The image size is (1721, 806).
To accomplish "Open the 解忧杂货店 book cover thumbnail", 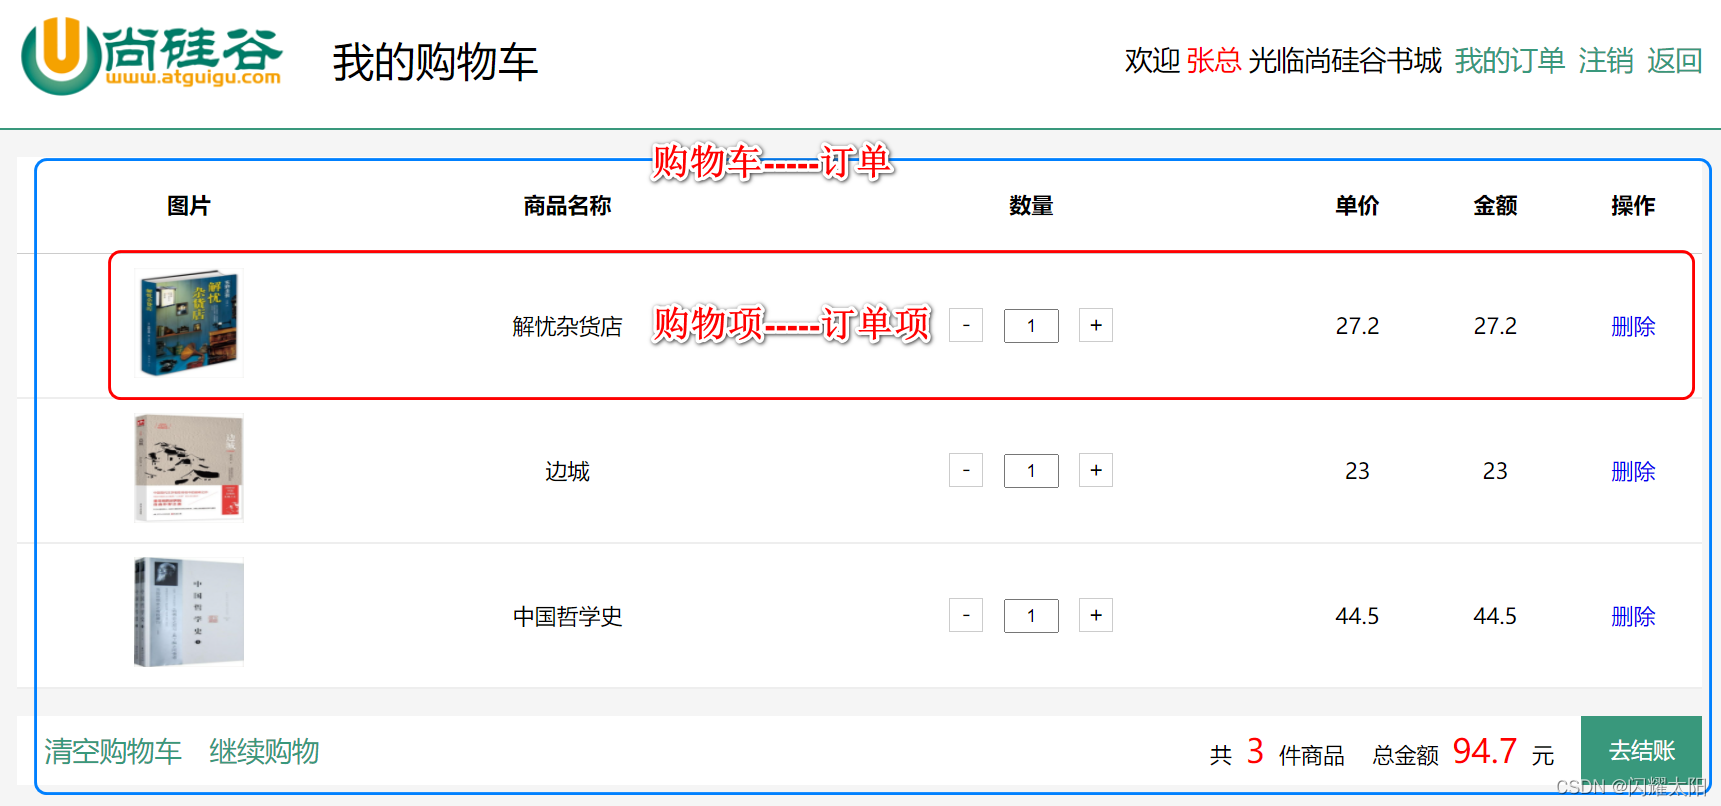I will tap(189, 323).
